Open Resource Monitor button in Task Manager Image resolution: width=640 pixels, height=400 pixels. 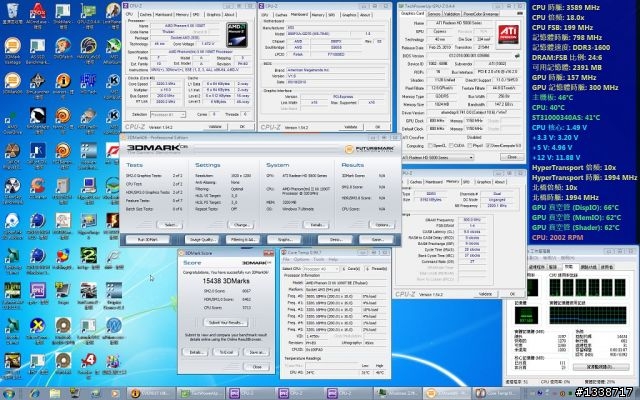(599, 367)
